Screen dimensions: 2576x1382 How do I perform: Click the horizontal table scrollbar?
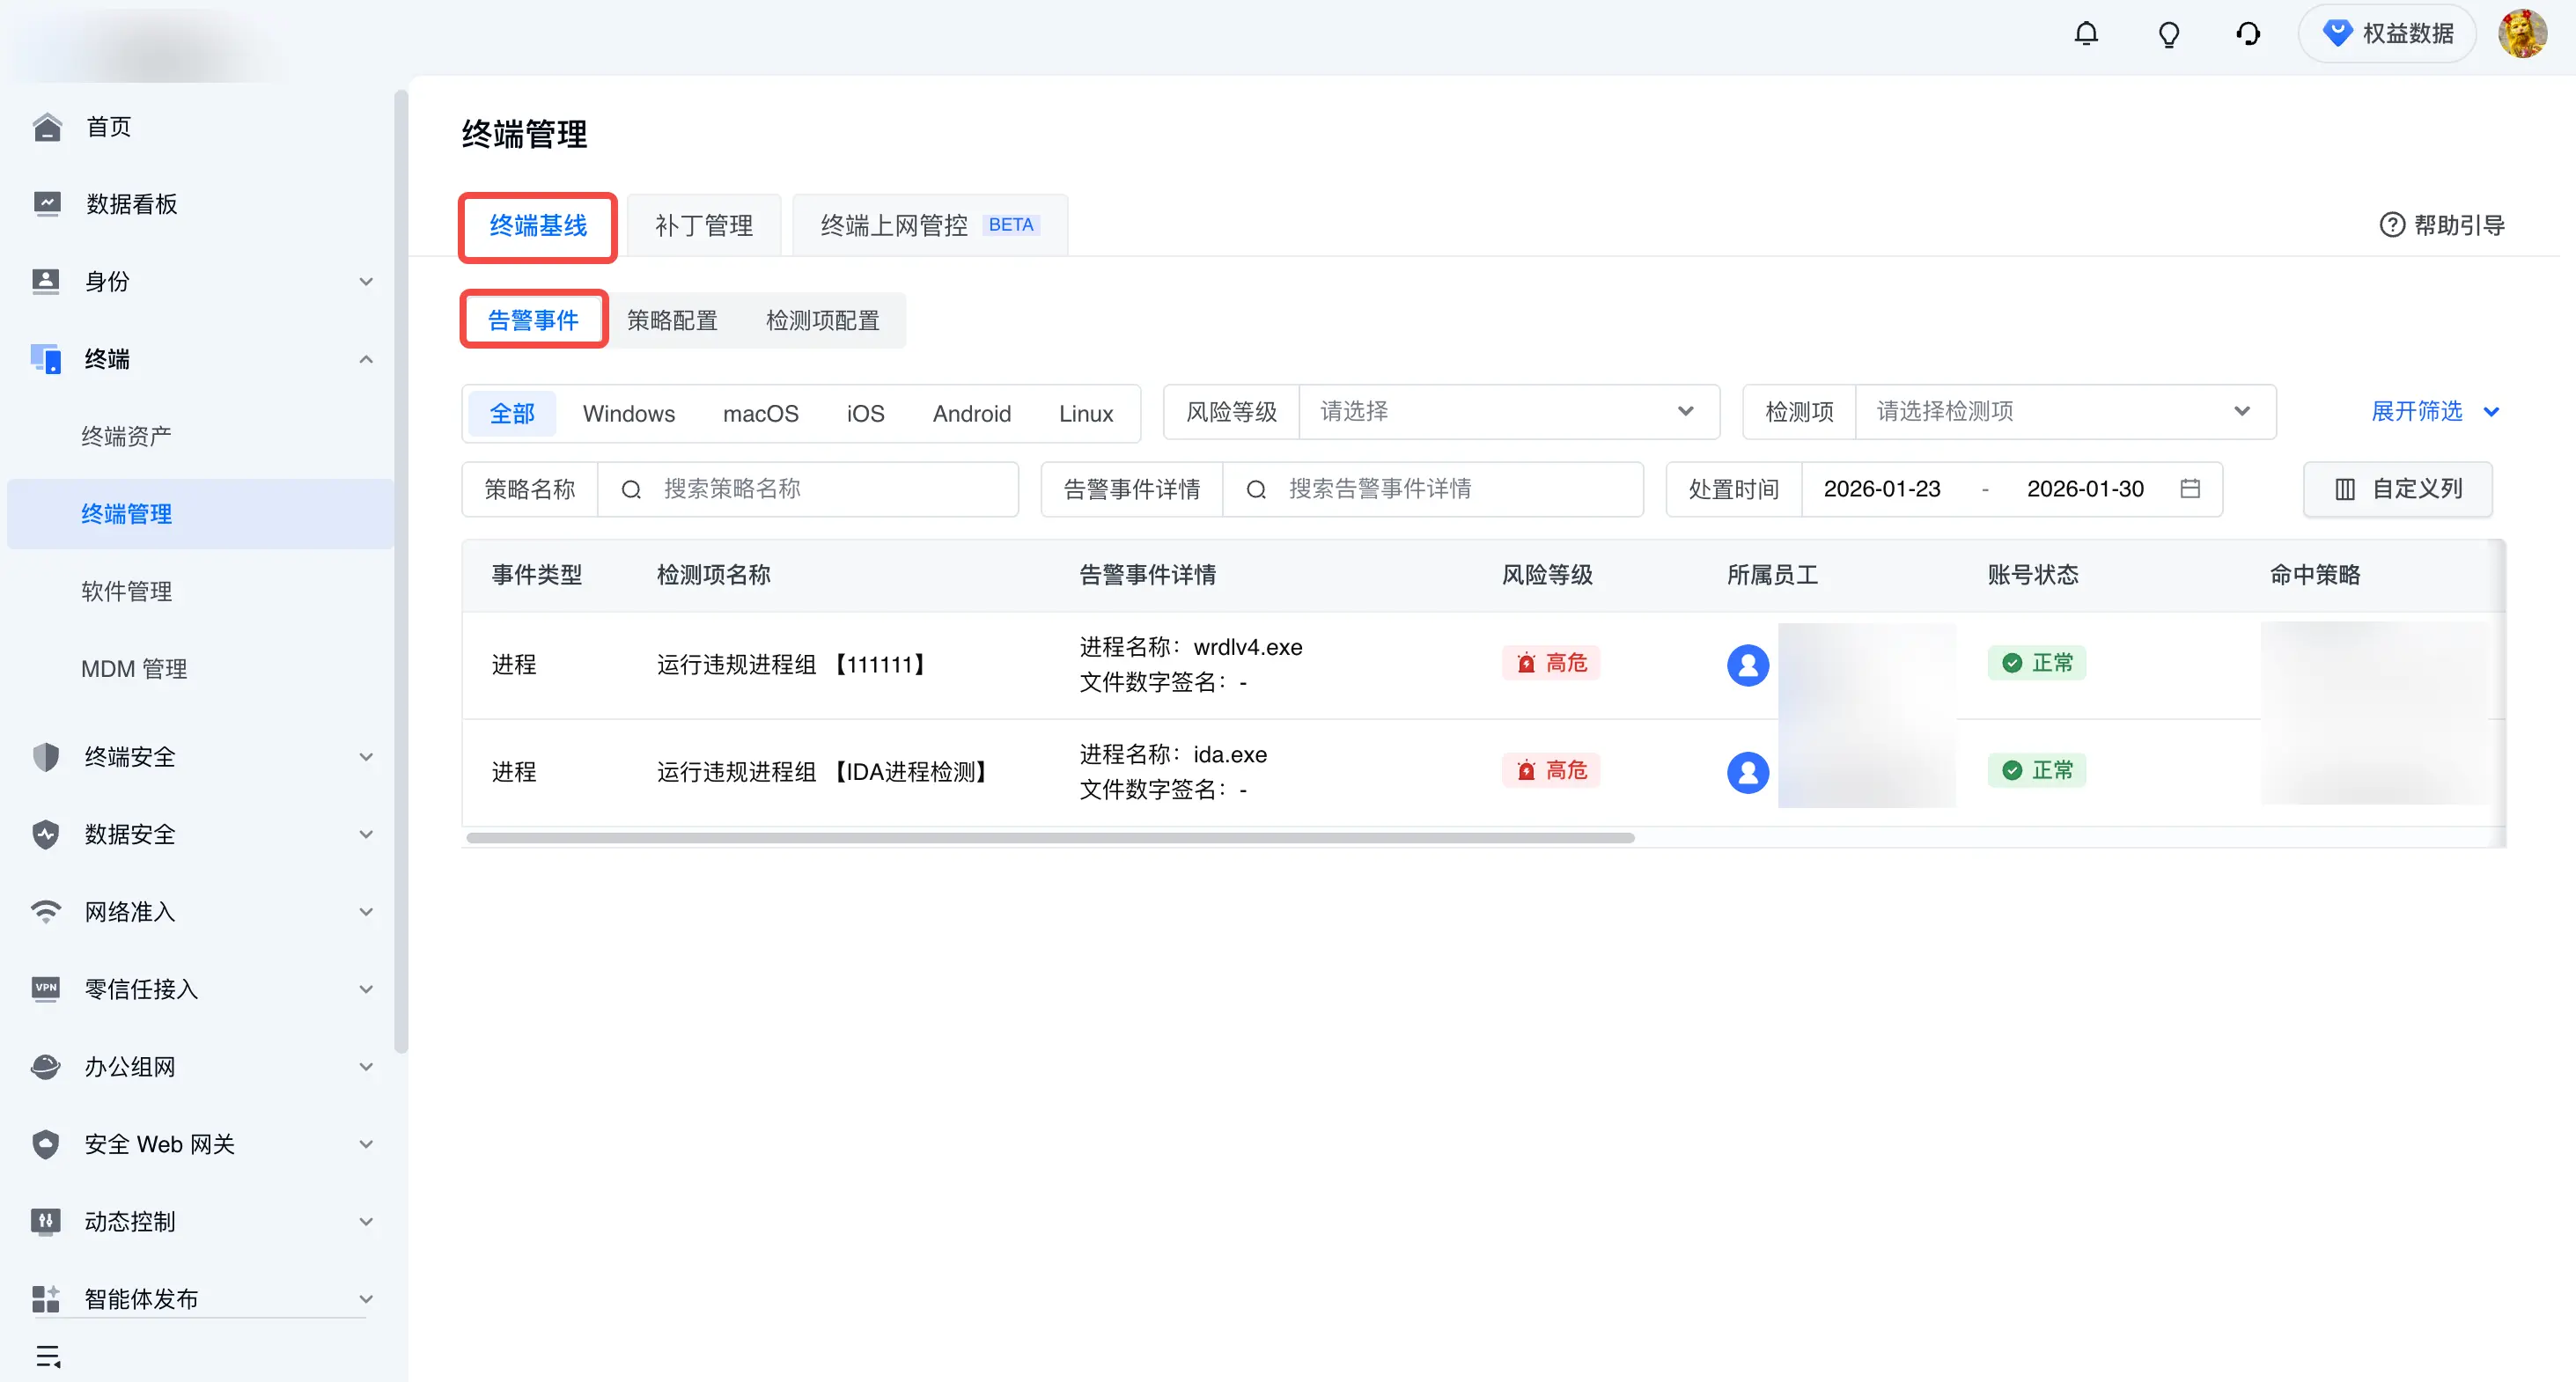(x=1050, y=838)
